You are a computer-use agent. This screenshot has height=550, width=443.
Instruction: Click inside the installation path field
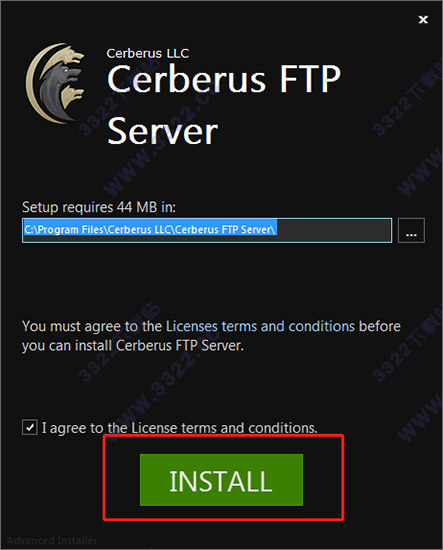click(207, 230)
